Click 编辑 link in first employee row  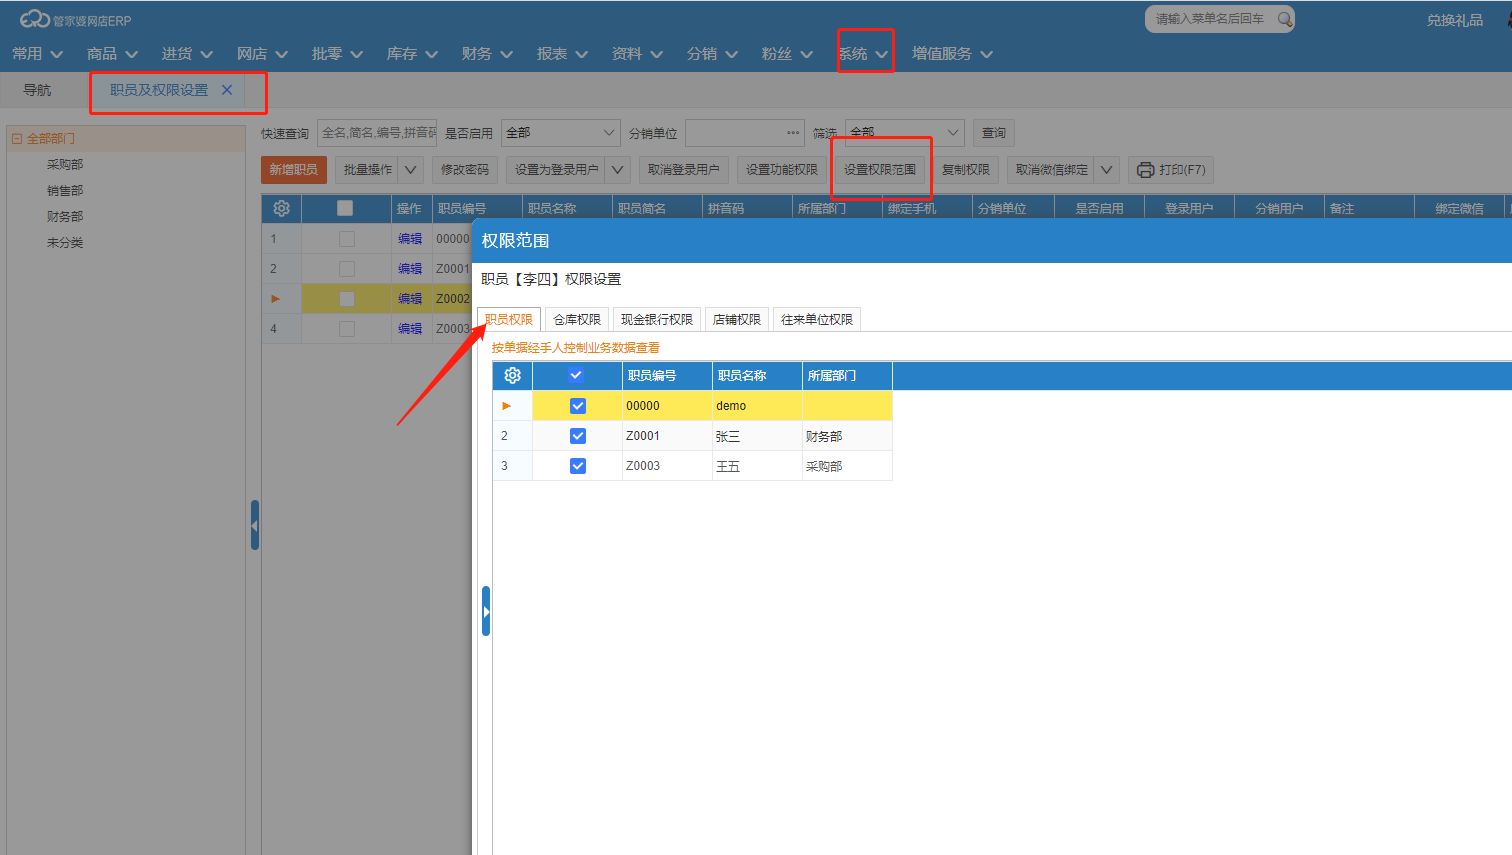410,239
